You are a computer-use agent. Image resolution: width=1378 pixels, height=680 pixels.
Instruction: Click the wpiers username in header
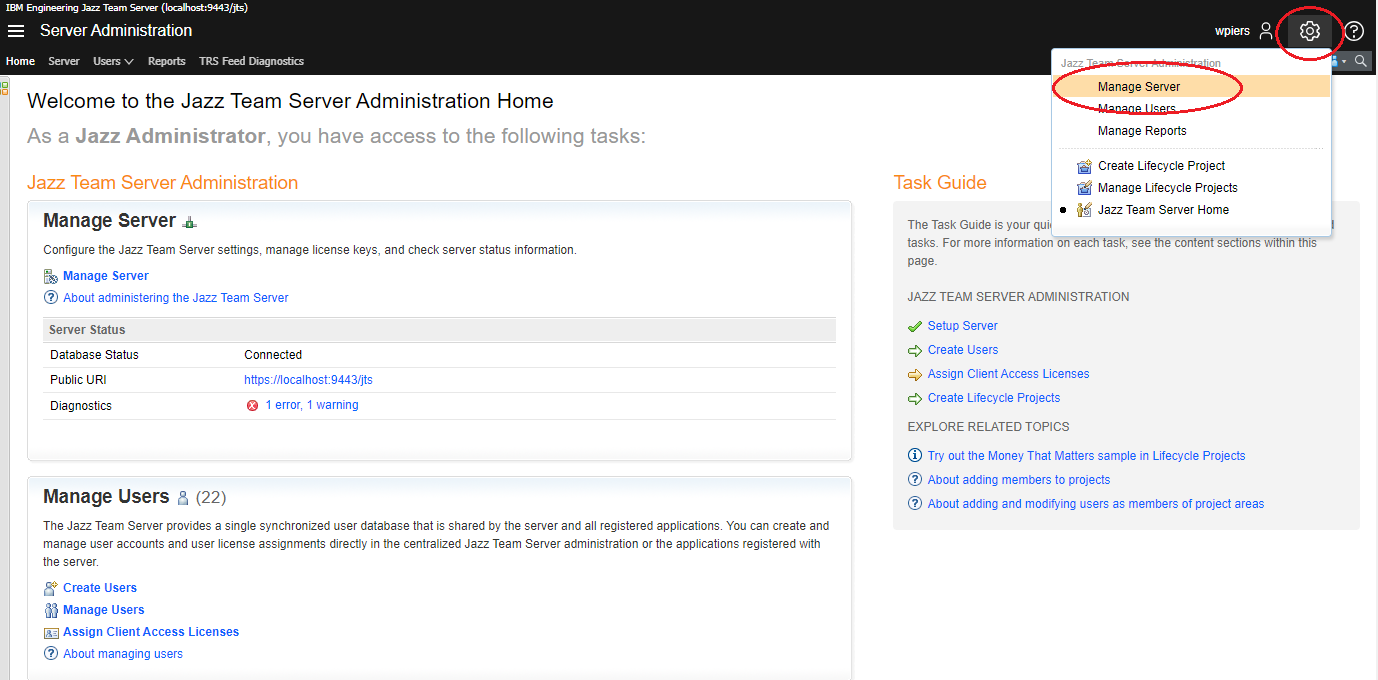pyautogui.click(x=1232, y=31)
